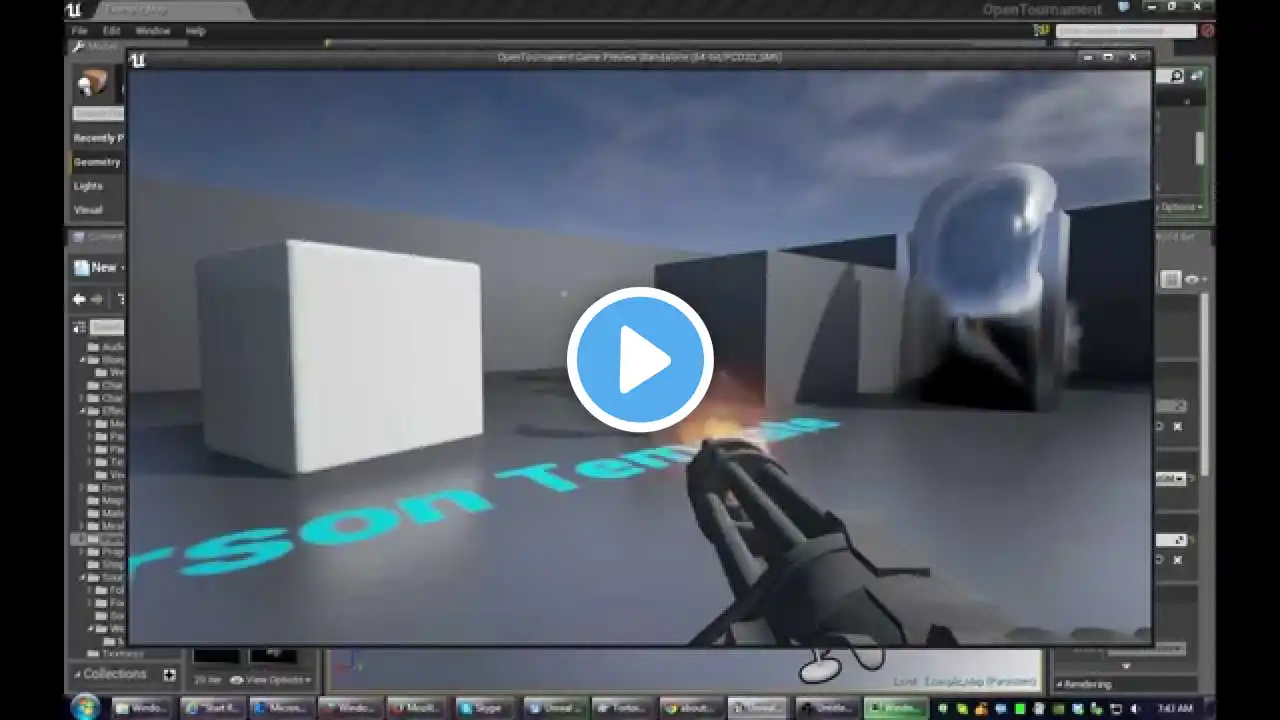Open the Options dropdown in right panel
The height and width of the screenshot is (720, 1280).
(x=1180, y=207)
